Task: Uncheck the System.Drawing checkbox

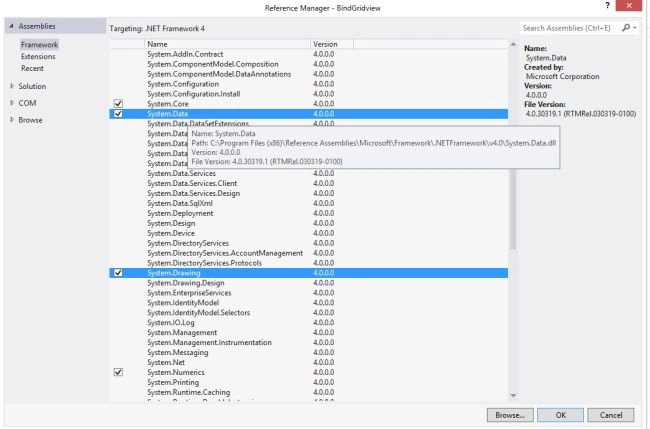Action: point(118,273)
